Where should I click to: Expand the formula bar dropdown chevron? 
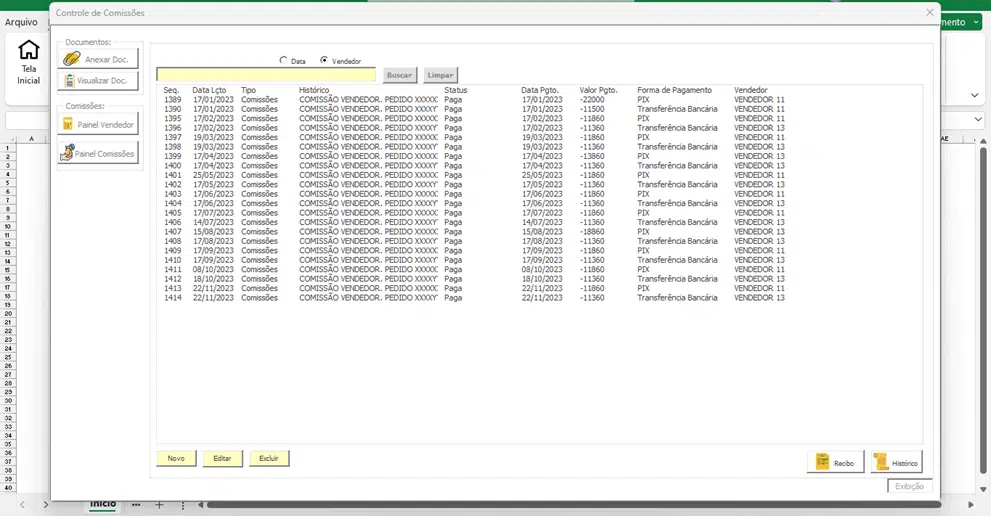coord(979,120)
